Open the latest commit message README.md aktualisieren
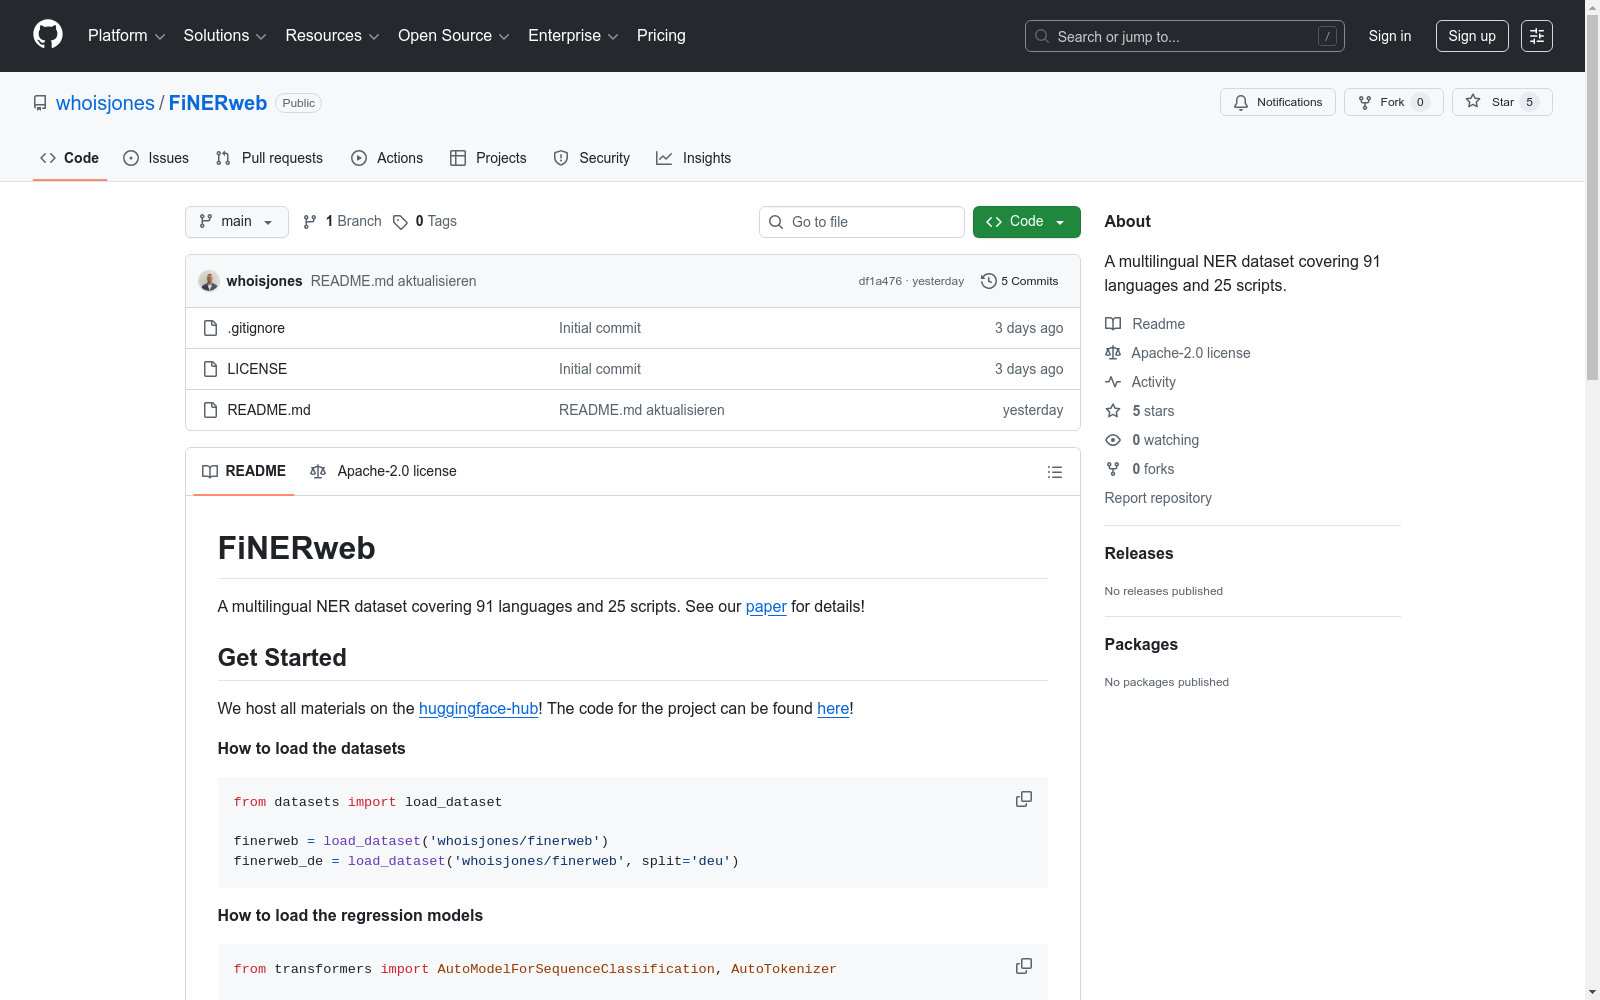 coord(393,281)
